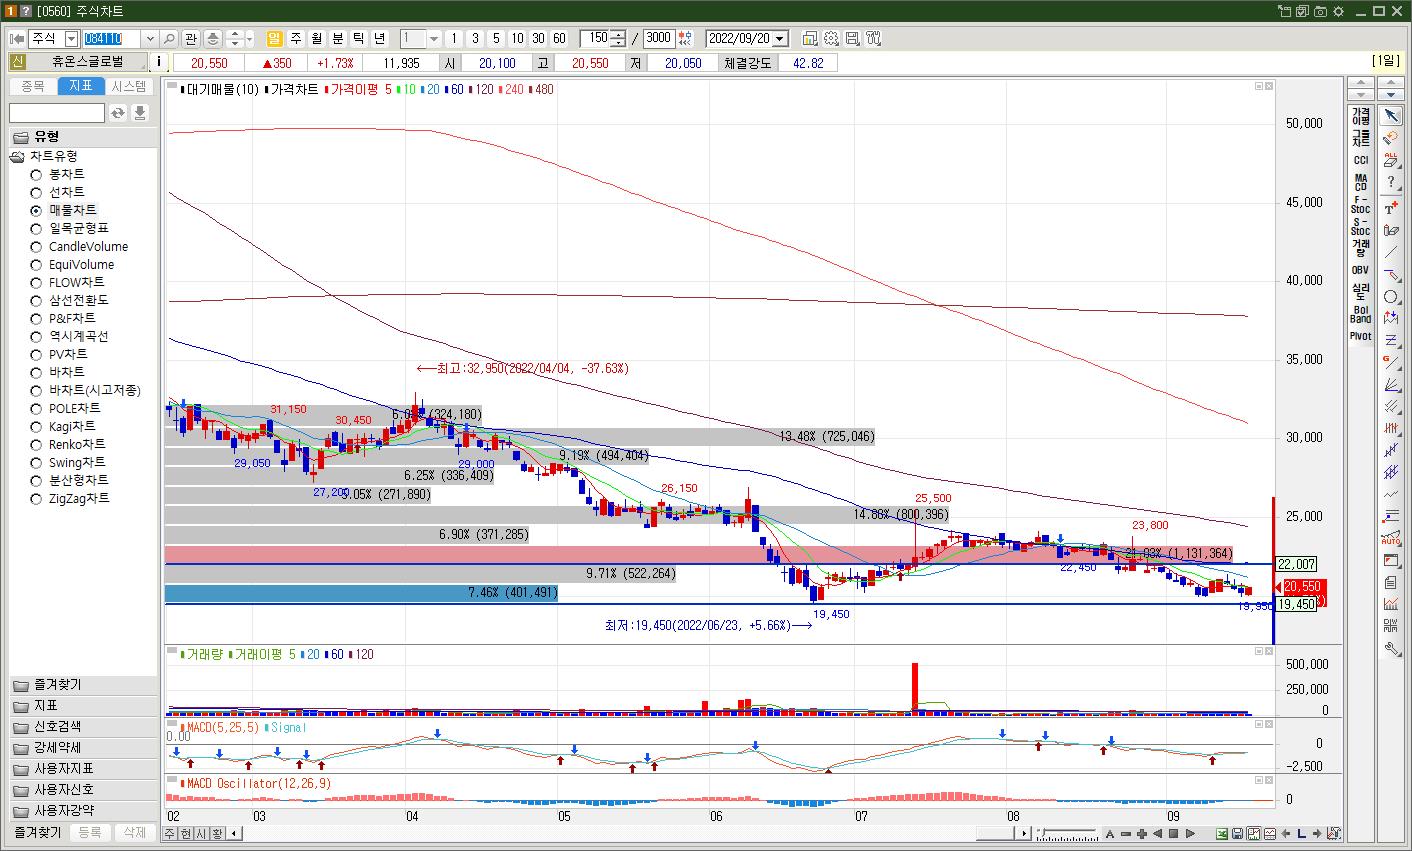Click the stock information 'i' icon
Image resolution: width=1412 pixels, height=851 pixels.
point(160,63)
